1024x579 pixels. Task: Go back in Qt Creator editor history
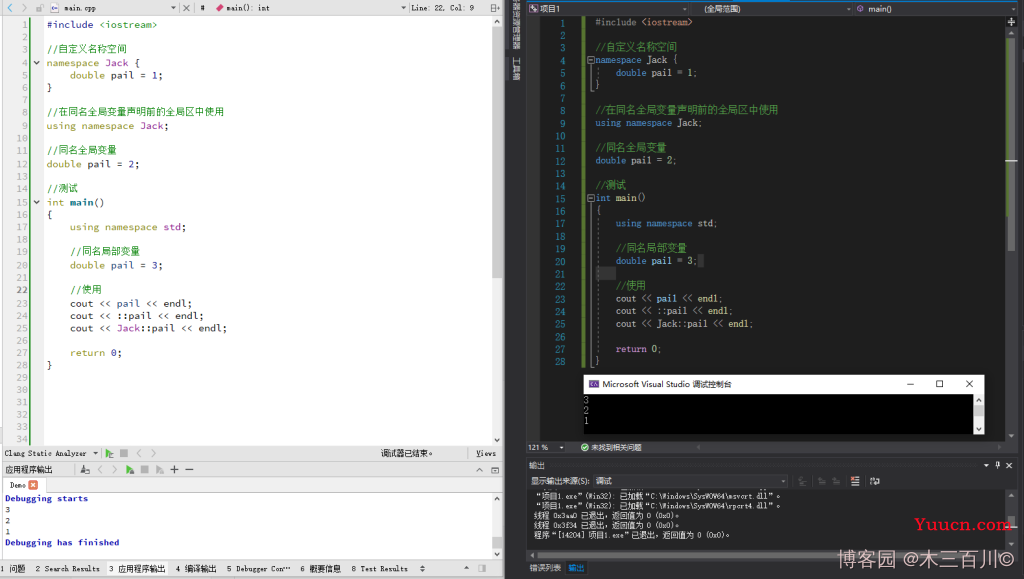[x=9, y=8]
